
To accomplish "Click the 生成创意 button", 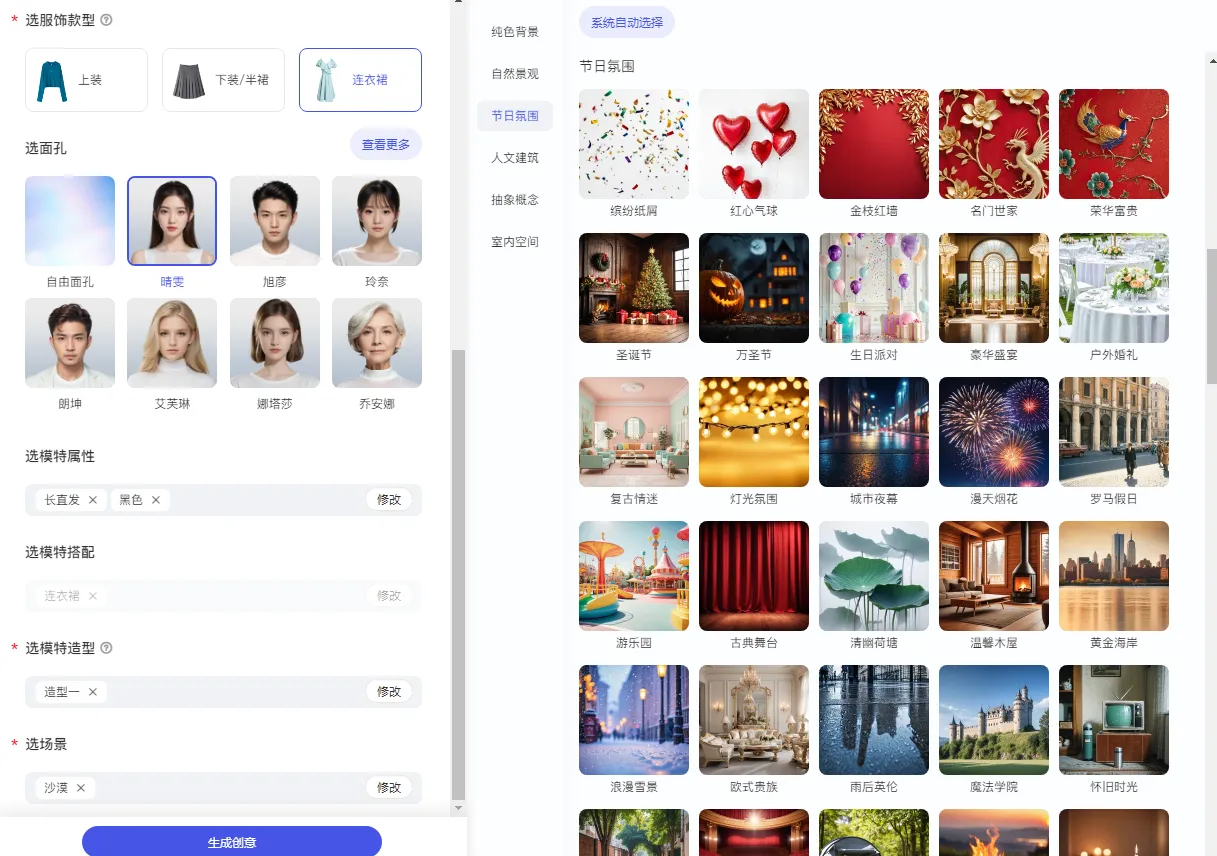I will [x=232, y=842].
